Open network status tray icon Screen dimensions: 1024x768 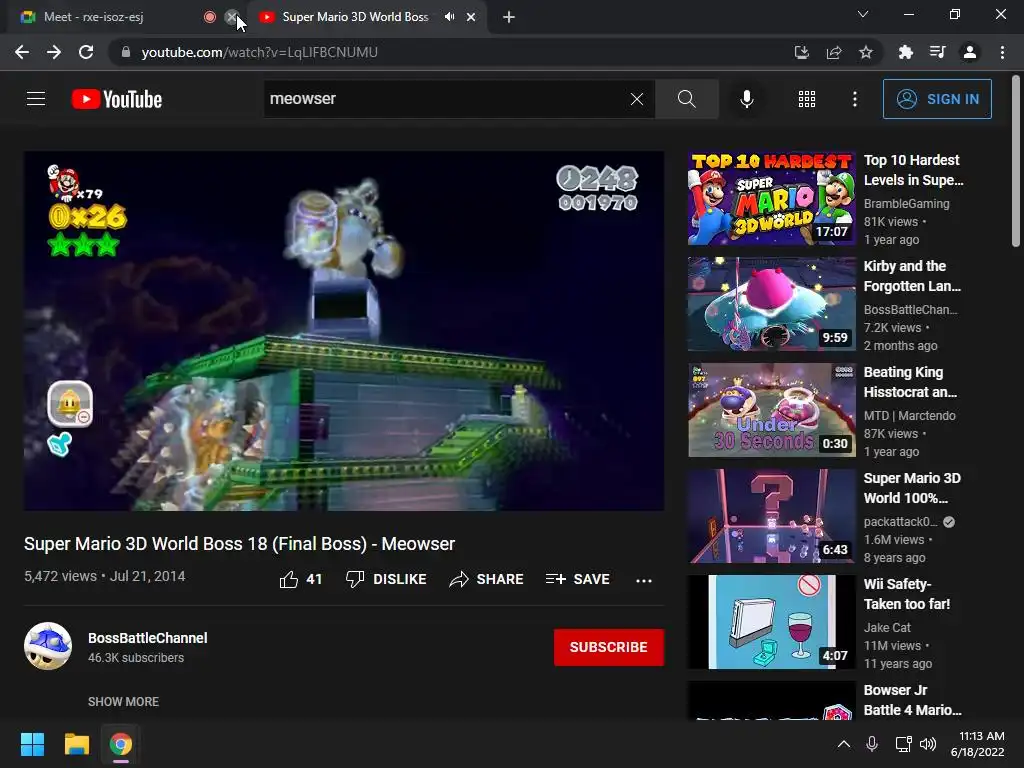(904, 744)
